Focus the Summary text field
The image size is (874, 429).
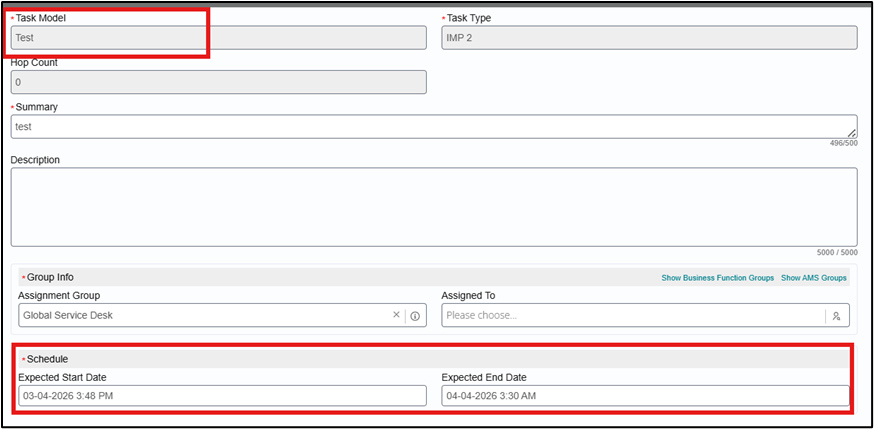[x=434, y=126]
